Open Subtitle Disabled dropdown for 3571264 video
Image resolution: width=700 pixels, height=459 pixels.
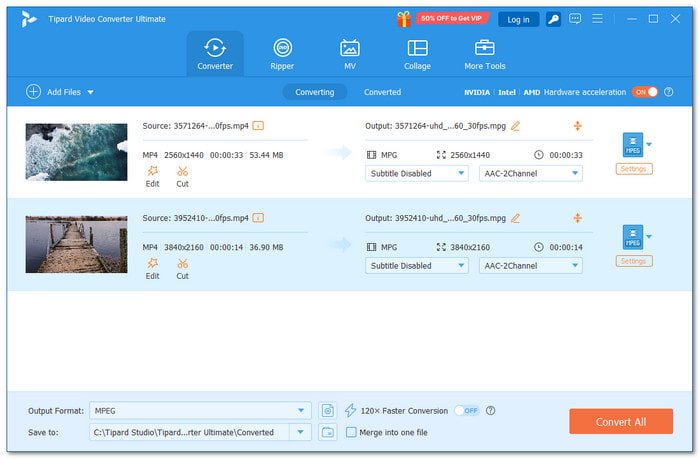[x=417, y=173]
